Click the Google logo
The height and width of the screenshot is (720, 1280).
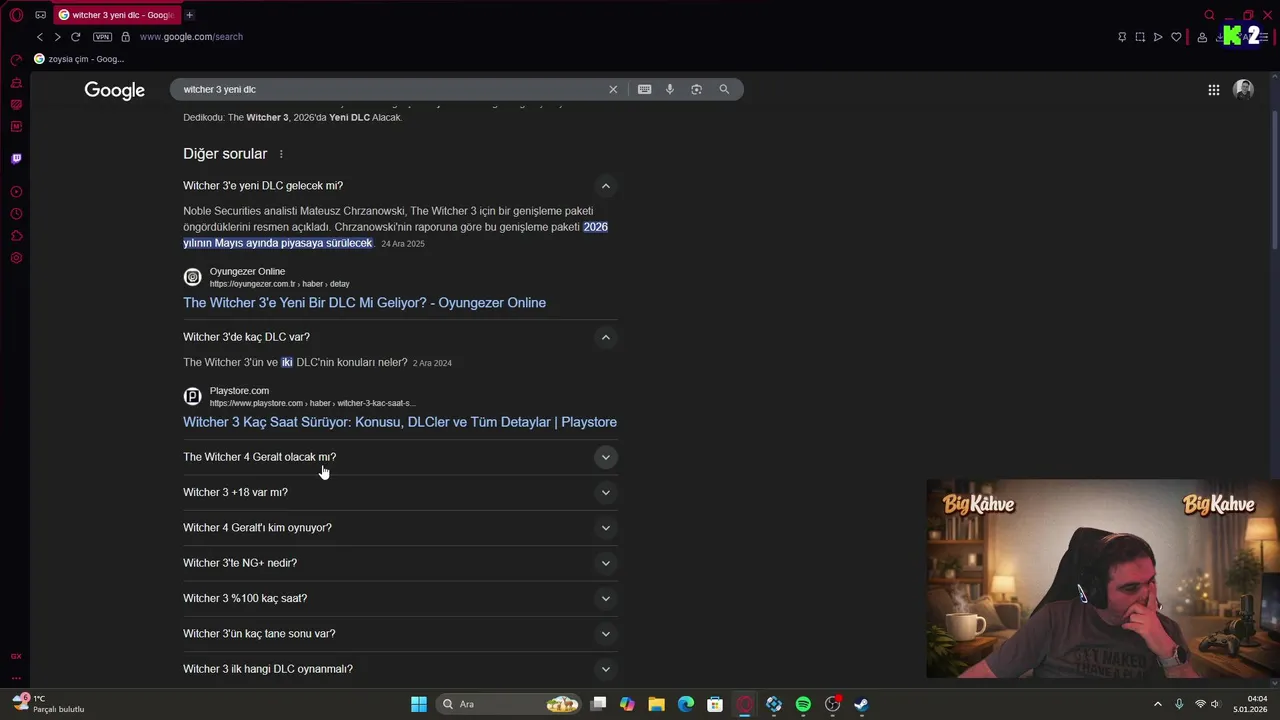pos(115,90)
